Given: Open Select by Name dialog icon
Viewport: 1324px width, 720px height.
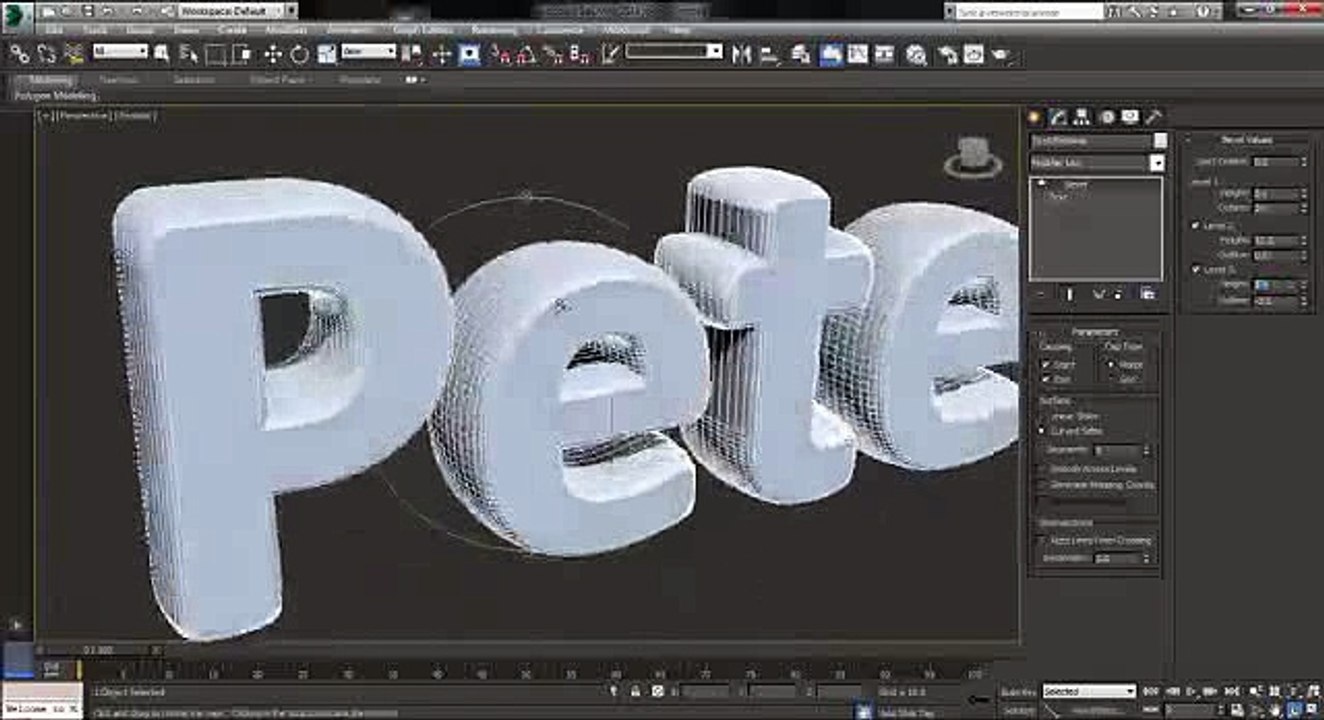Looking at the screenshot, I should [x=187, y=54].
